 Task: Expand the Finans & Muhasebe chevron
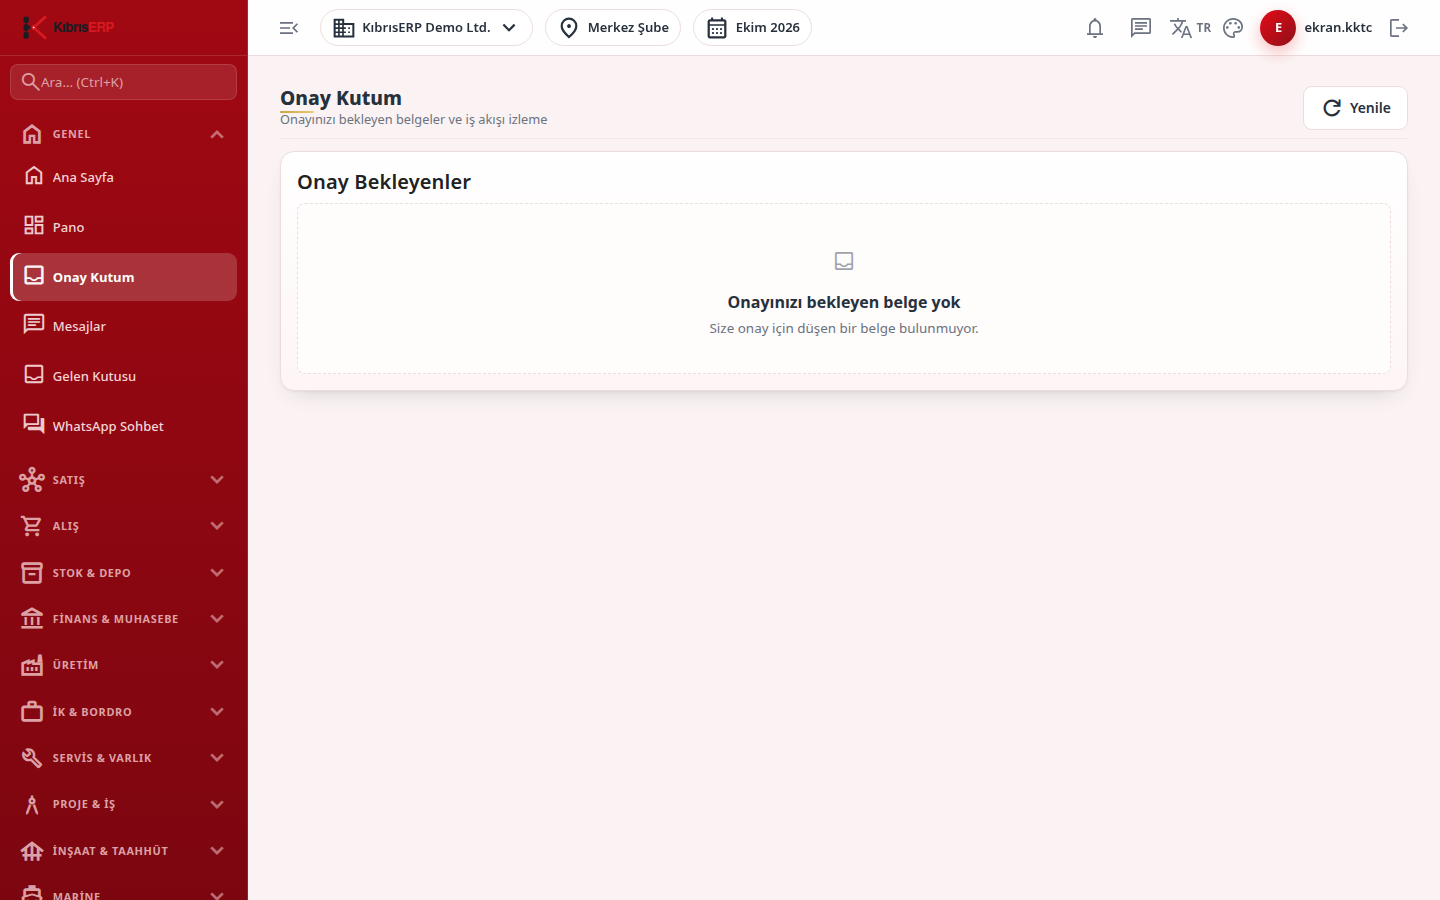pyautogui.click(x=217, y=619)
